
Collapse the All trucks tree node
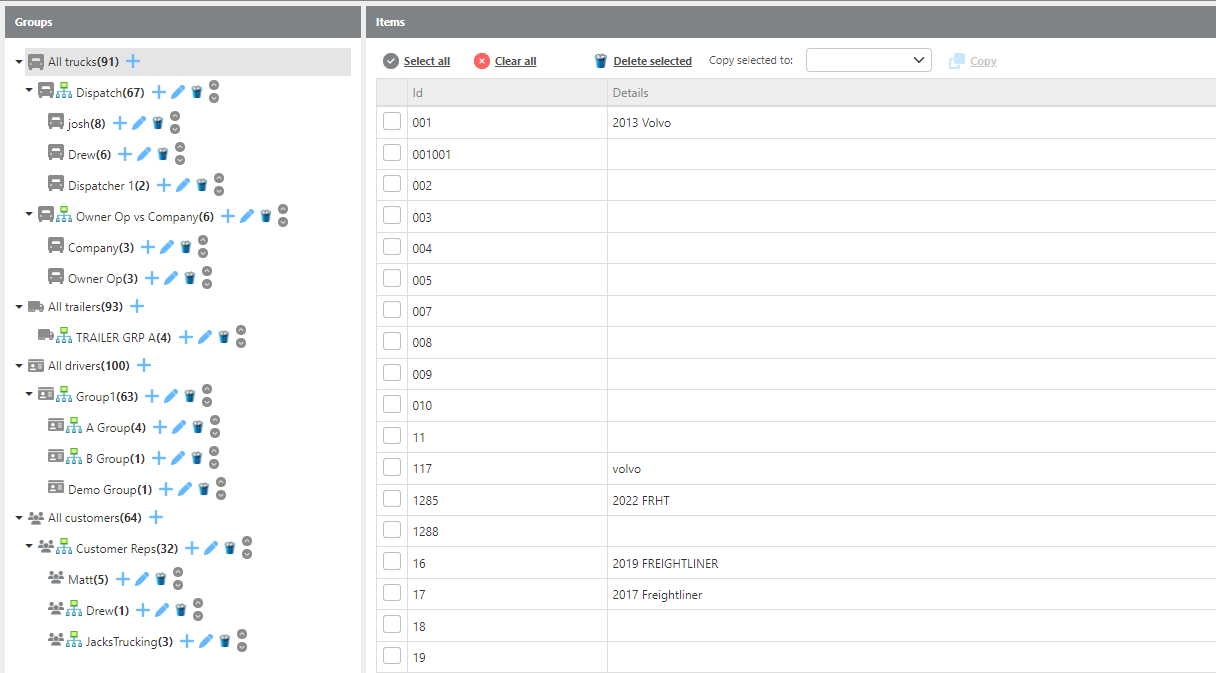pos(19,62)
